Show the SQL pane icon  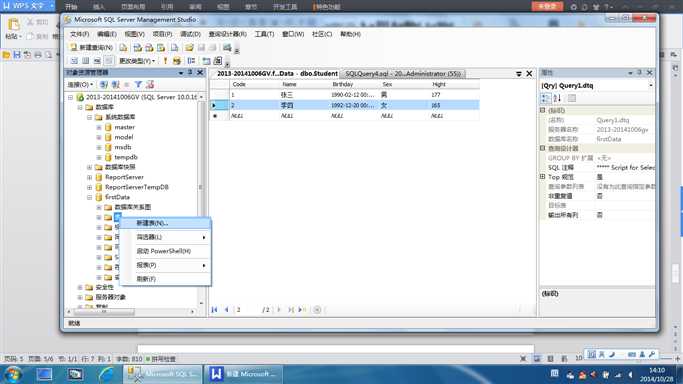[97, 61]
